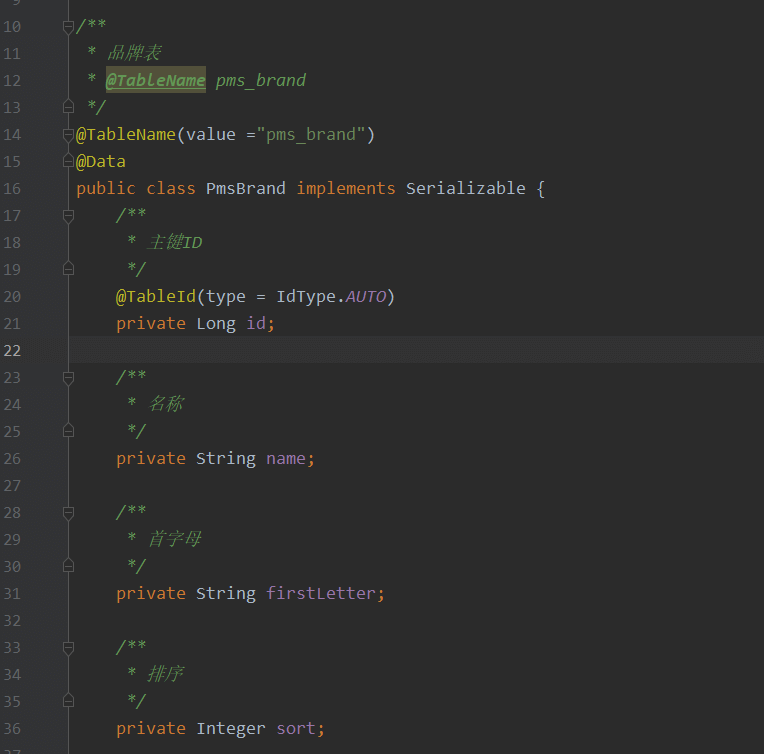Collapse the 名称 comment fold at line 23
Image resolution: width=764 pixels, height=754 pixels.
(68, 378)
